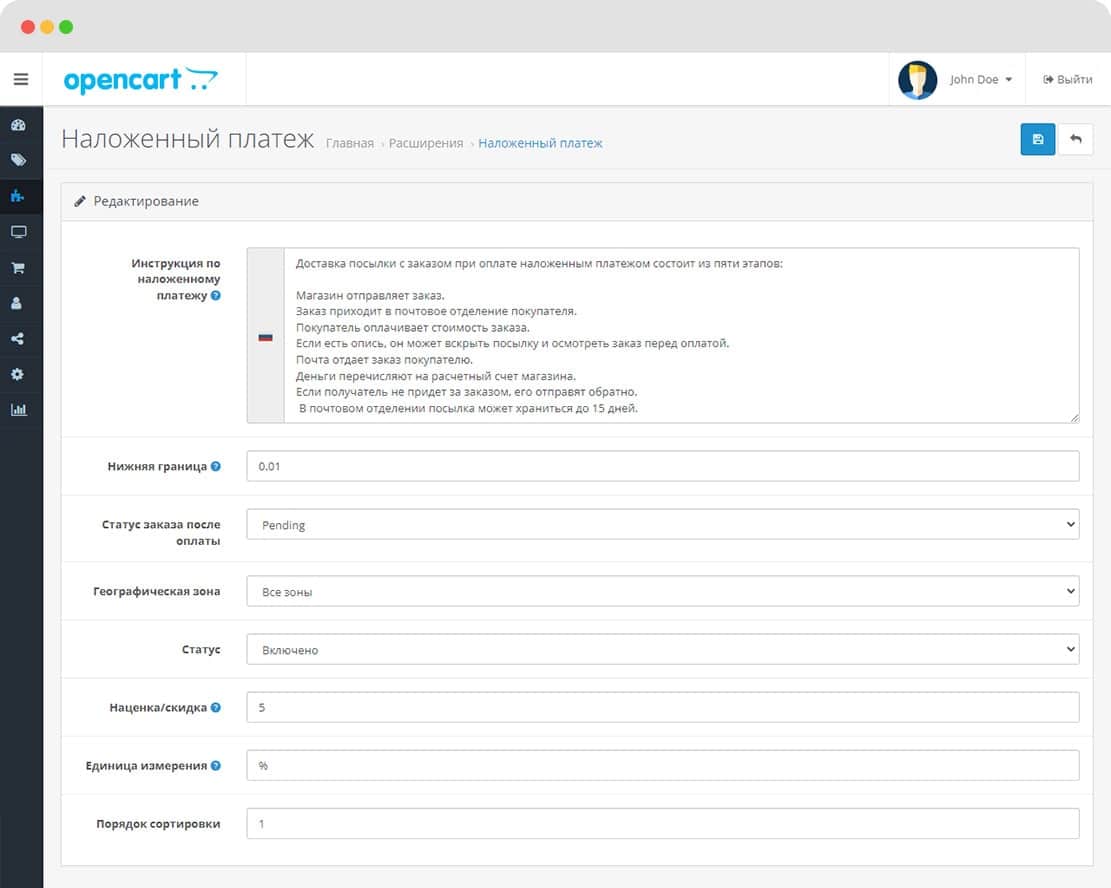Viewport: 1111px width, 888px height.
Task: Open the Географическая зона dropdown
Action: [x=662, y=591]
